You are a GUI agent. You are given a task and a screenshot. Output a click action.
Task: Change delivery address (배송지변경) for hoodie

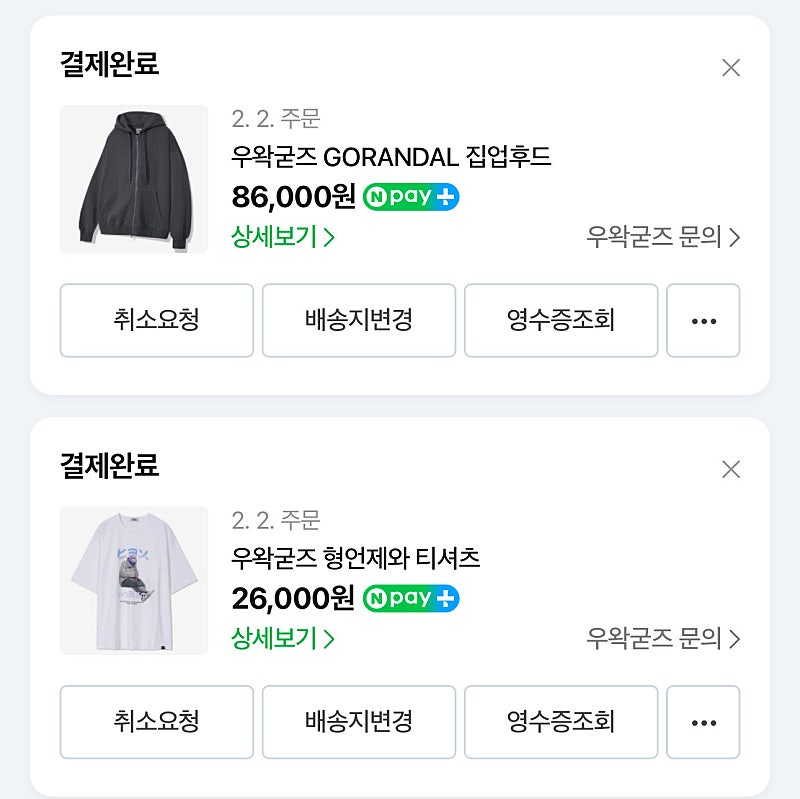359,321
